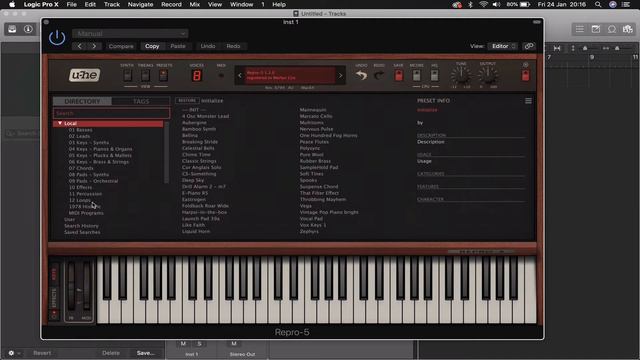Toggle the TWEAKS view switch
The width and height of the screenshot is (640, 360).
point(145,75)
